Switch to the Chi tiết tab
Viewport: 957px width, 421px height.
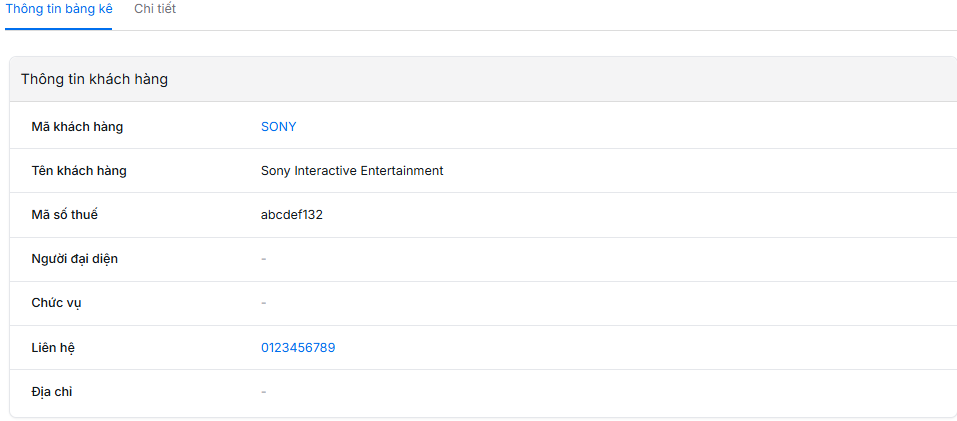click(x=155, y=9)
